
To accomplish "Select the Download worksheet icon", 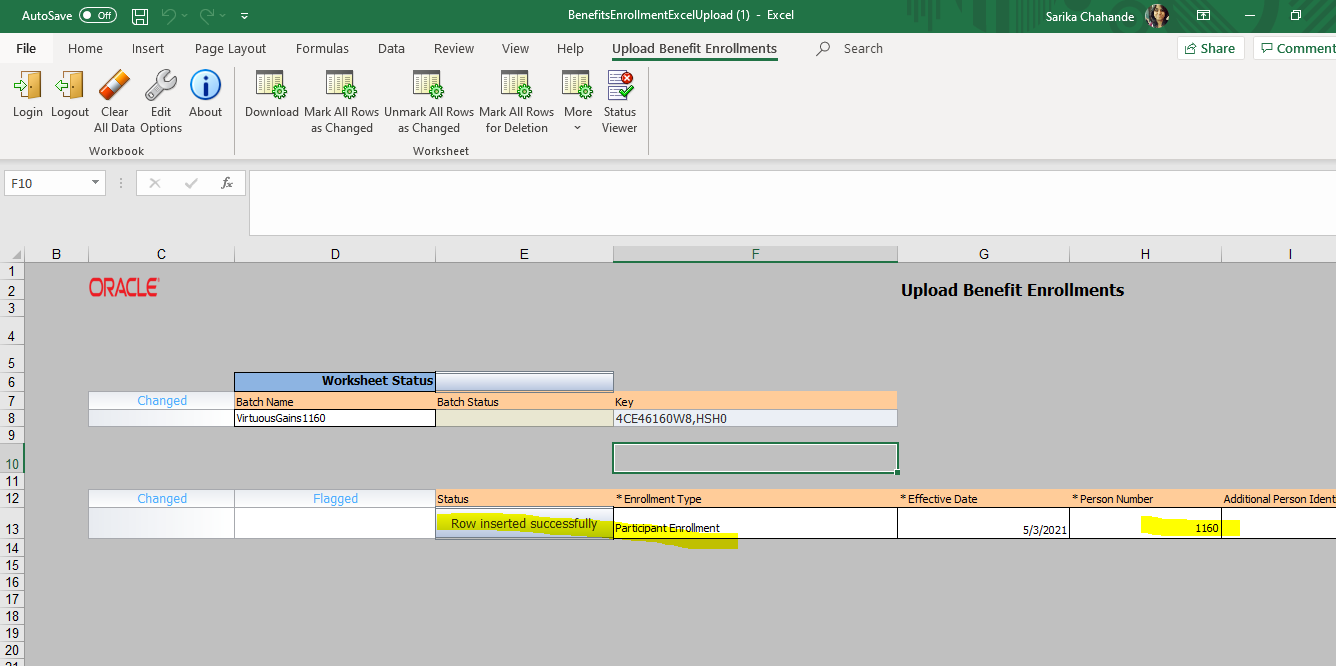I will (271, 97).
